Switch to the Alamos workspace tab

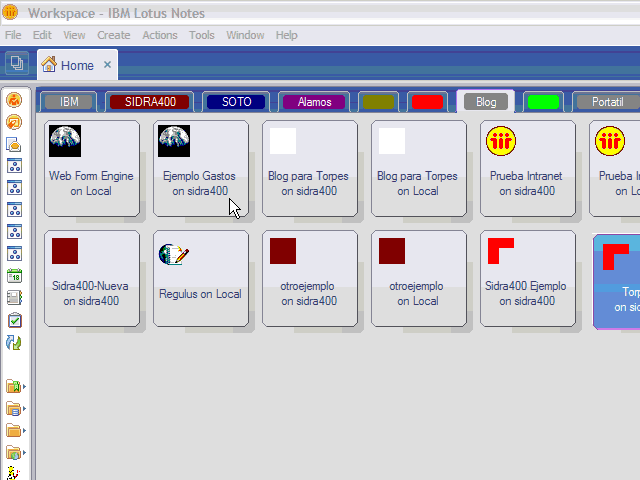[x=314, y=102]
